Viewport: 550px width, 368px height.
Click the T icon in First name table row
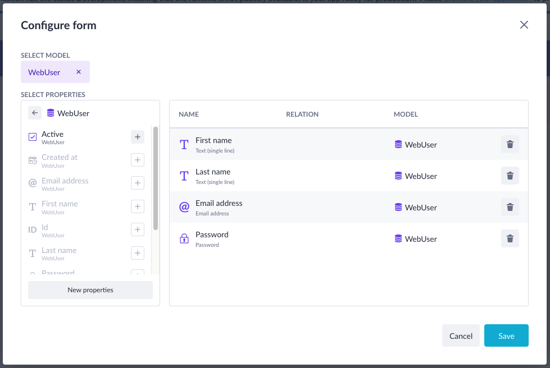coord(184,144)
